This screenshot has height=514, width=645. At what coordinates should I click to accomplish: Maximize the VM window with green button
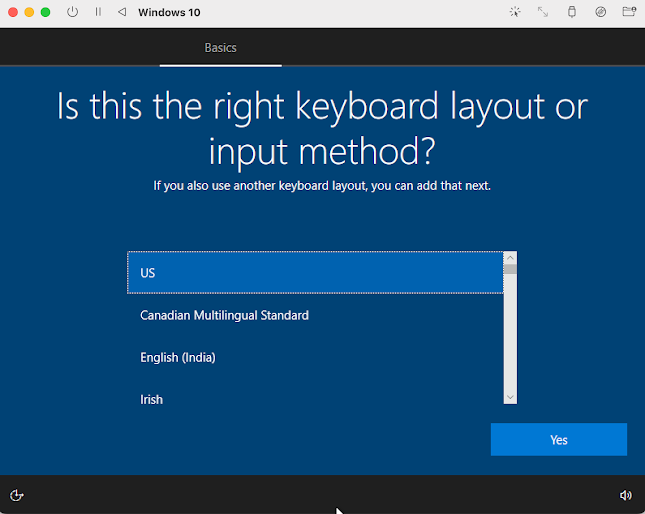(x=46, y=12)
